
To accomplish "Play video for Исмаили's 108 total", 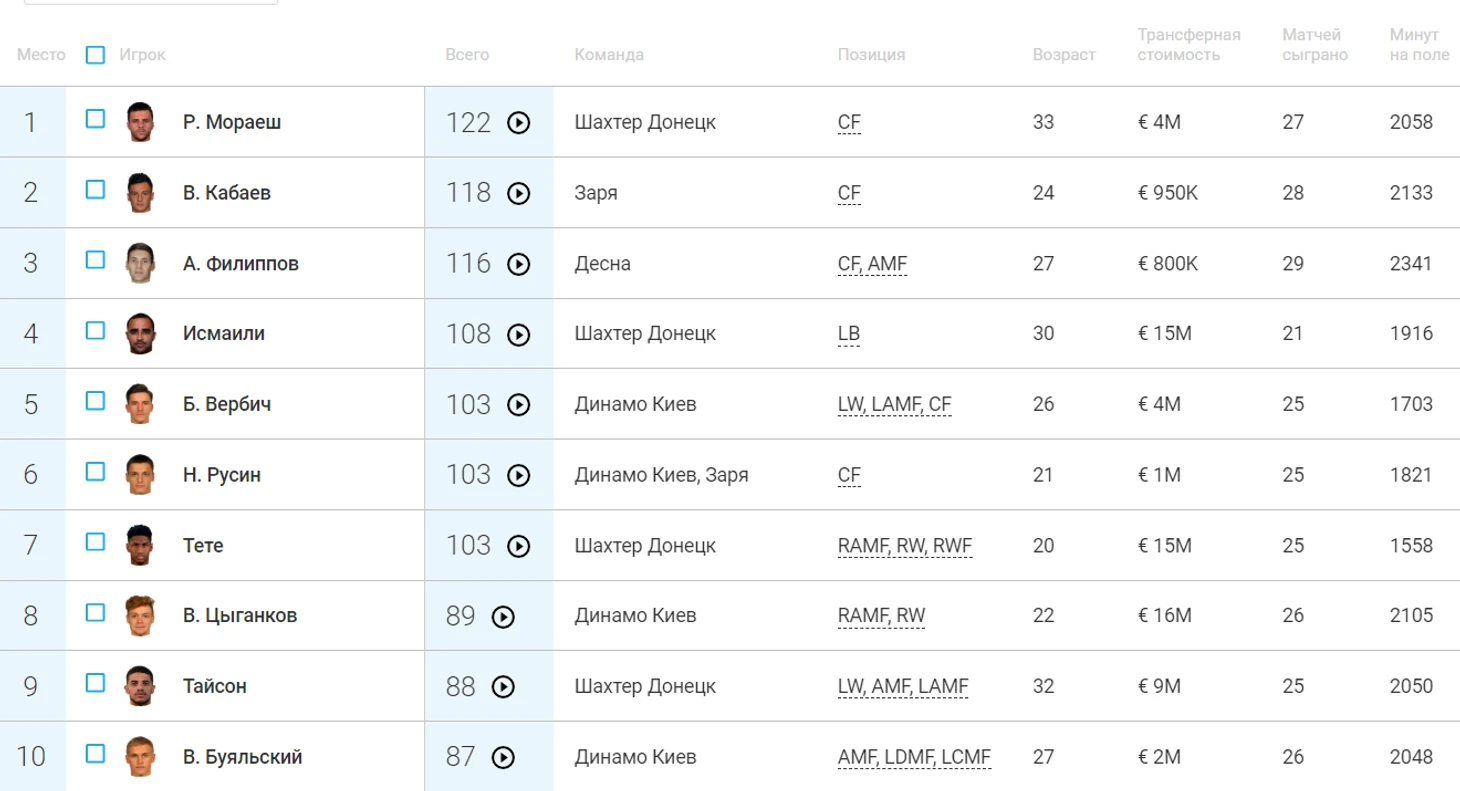I will click(518, 334).
